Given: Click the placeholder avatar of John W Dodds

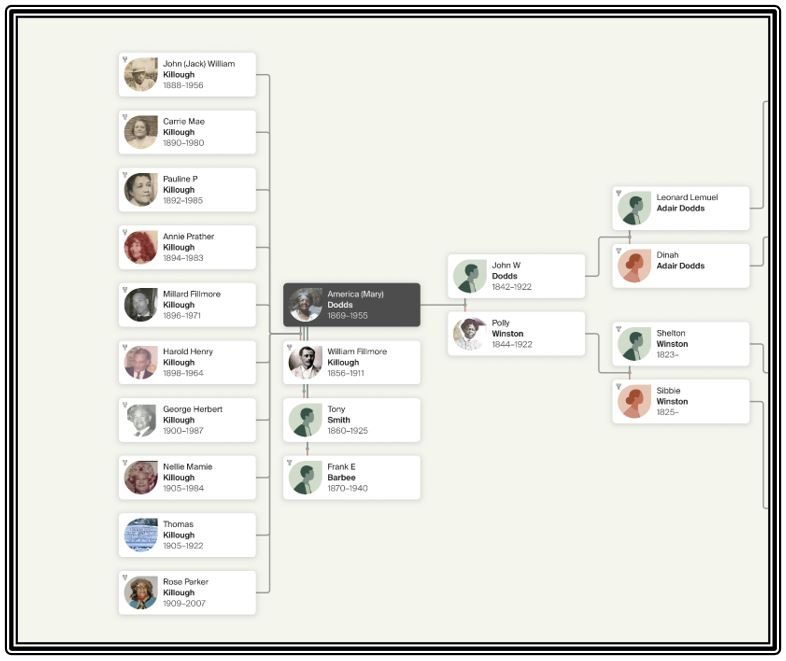Looking at the screenshot, I should pos(470,276).
